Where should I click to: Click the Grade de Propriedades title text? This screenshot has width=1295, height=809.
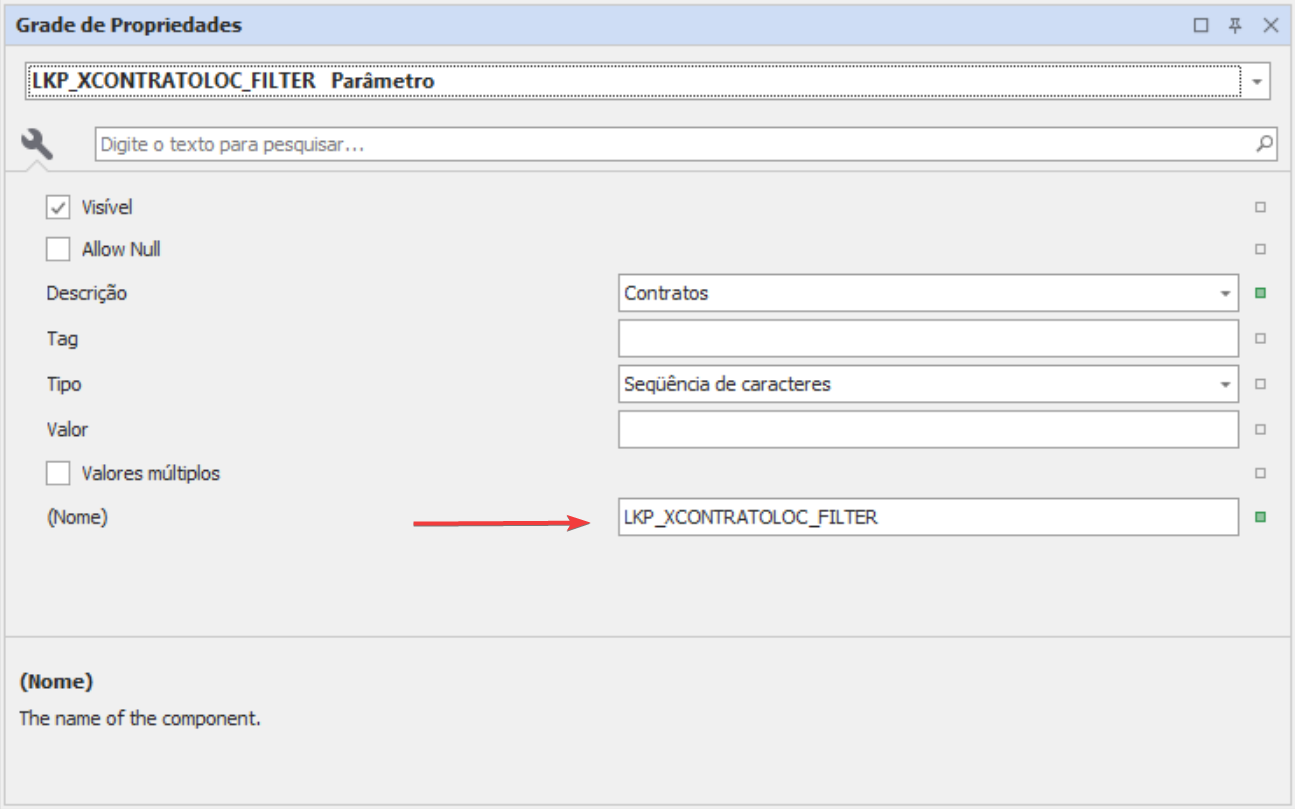click(x=128, y=25)
